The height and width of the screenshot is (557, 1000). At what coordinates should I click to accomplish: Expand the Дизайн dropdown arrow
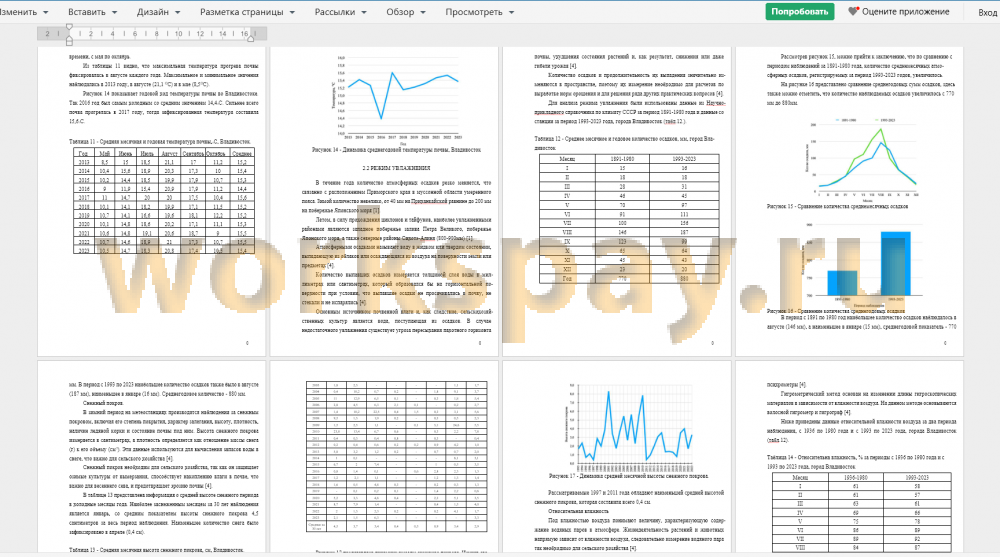pos(177,12)
